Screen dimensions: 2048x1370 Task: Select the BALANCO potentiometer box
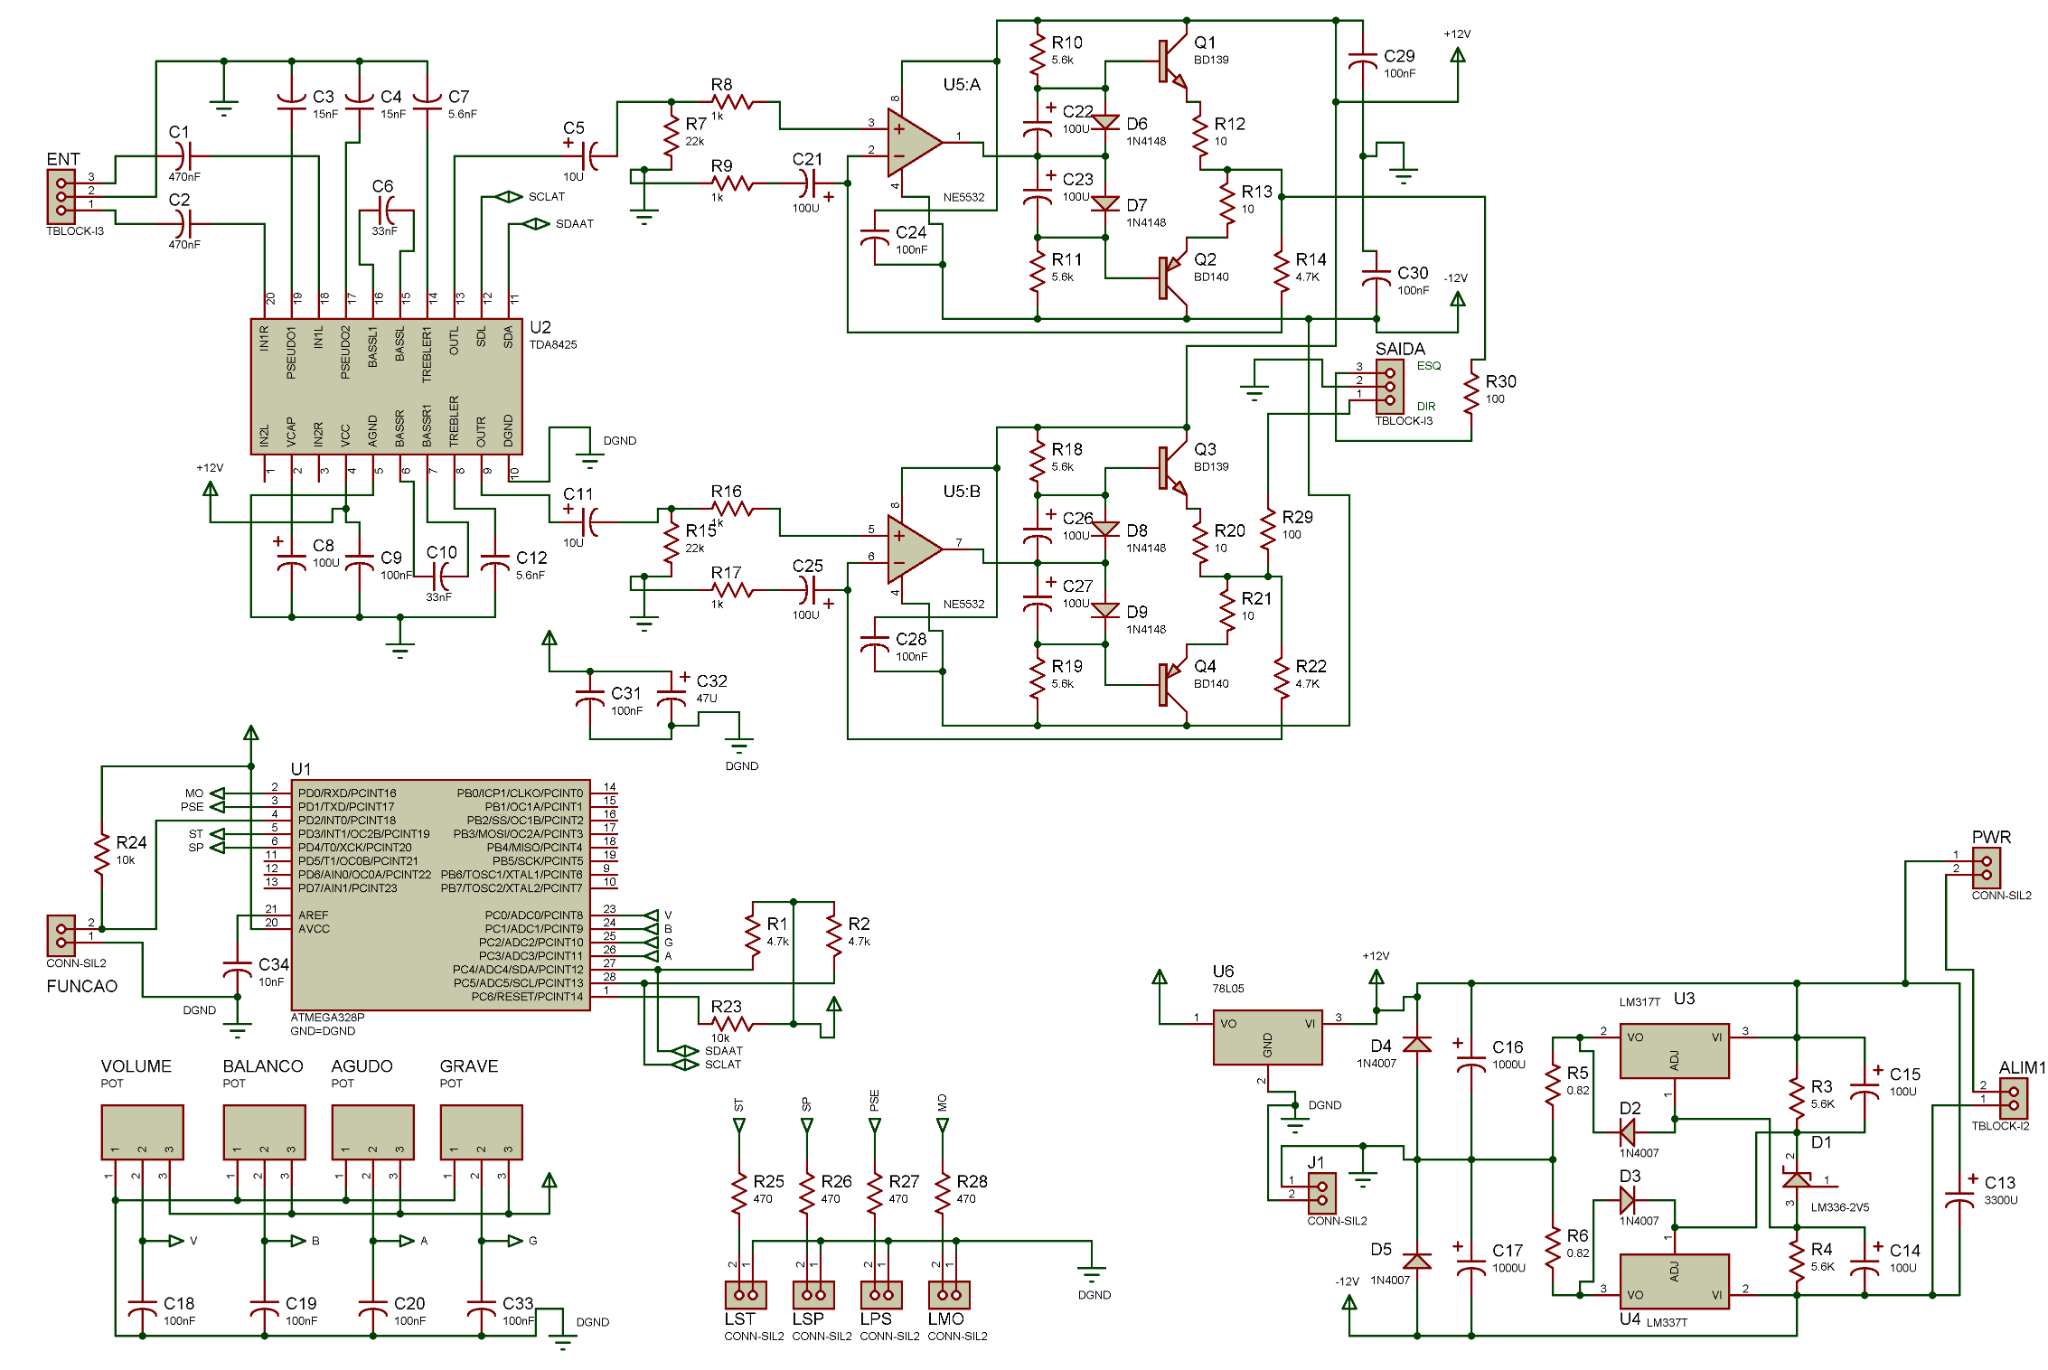tap(264, 1132)
